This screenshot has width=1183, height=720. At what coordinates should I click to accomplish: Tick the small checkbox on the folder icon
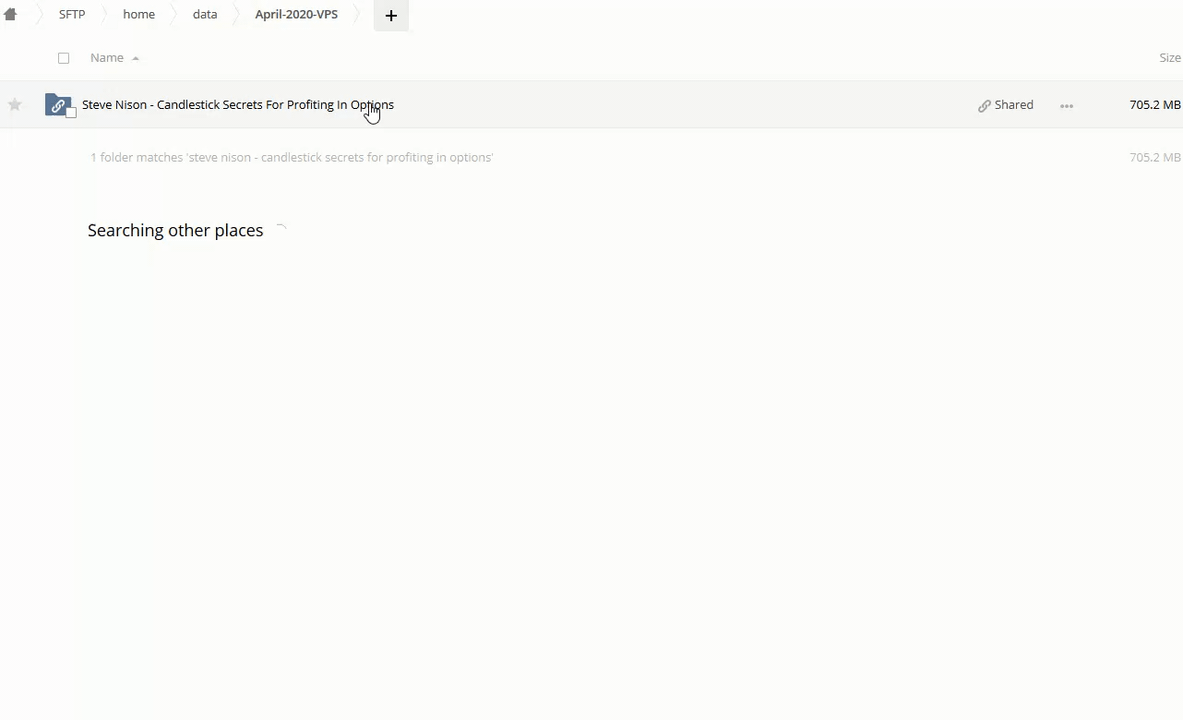[71, 113]
